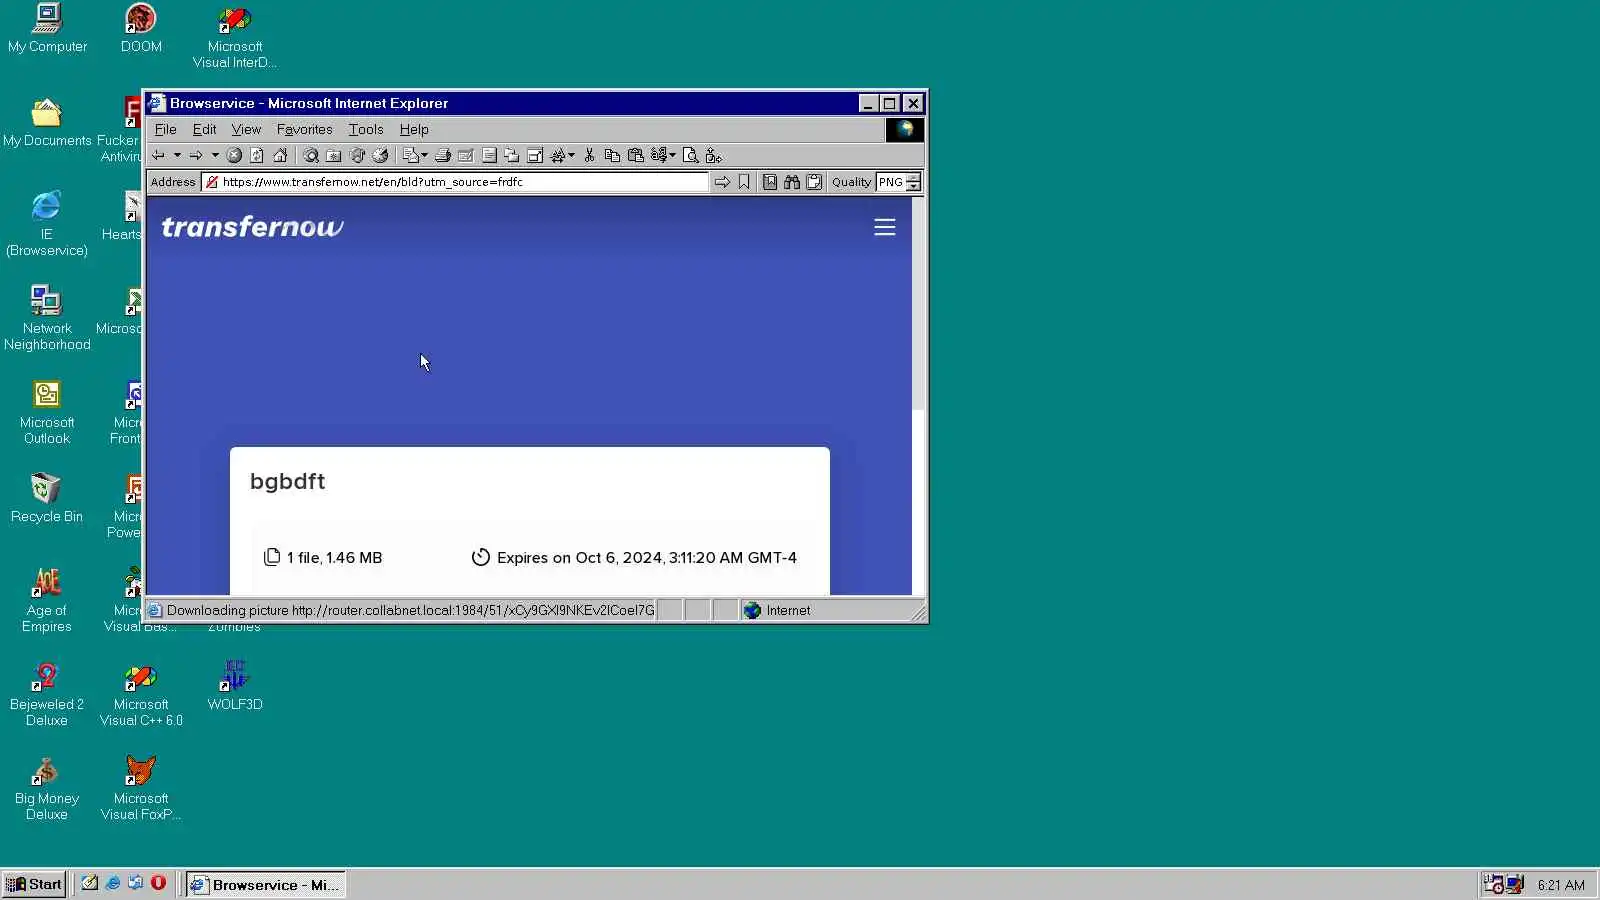Click Show Desktop quick launch icon

click(90, 883)
